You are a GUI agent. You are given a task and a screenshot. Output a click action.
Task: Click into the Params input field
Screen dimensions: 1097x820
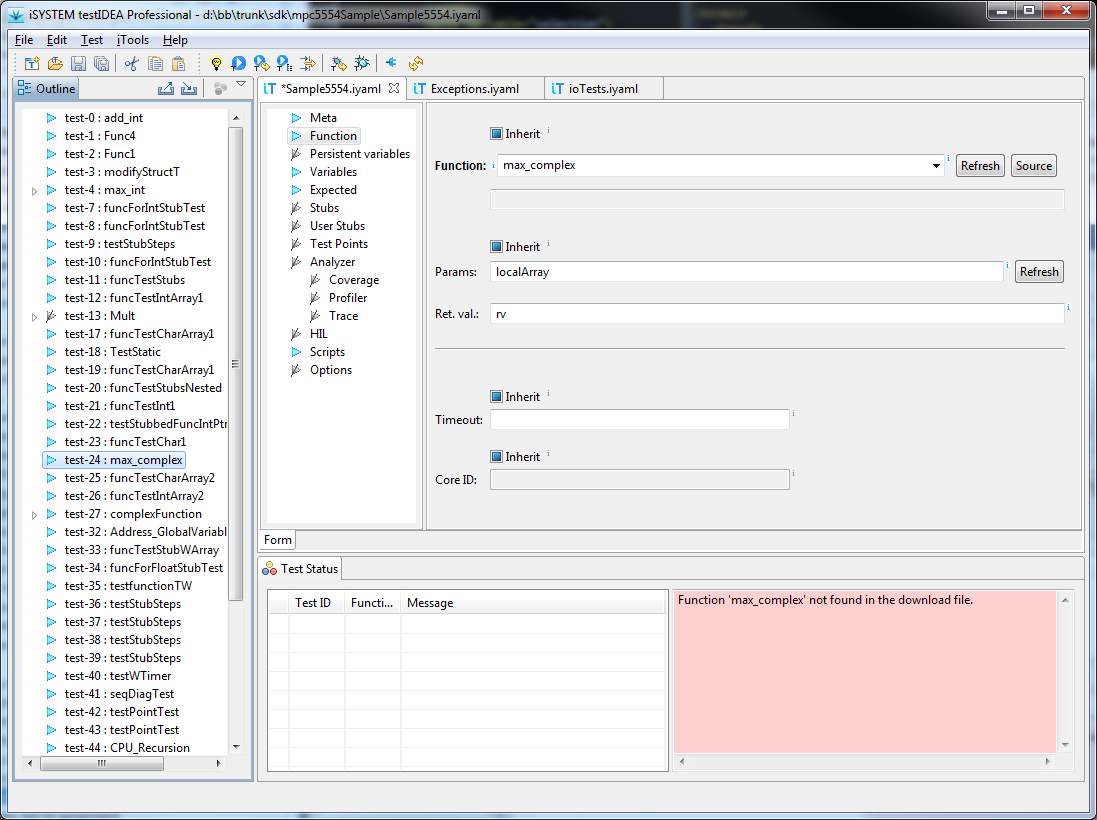pyautogui.click(x=746, y=271)
